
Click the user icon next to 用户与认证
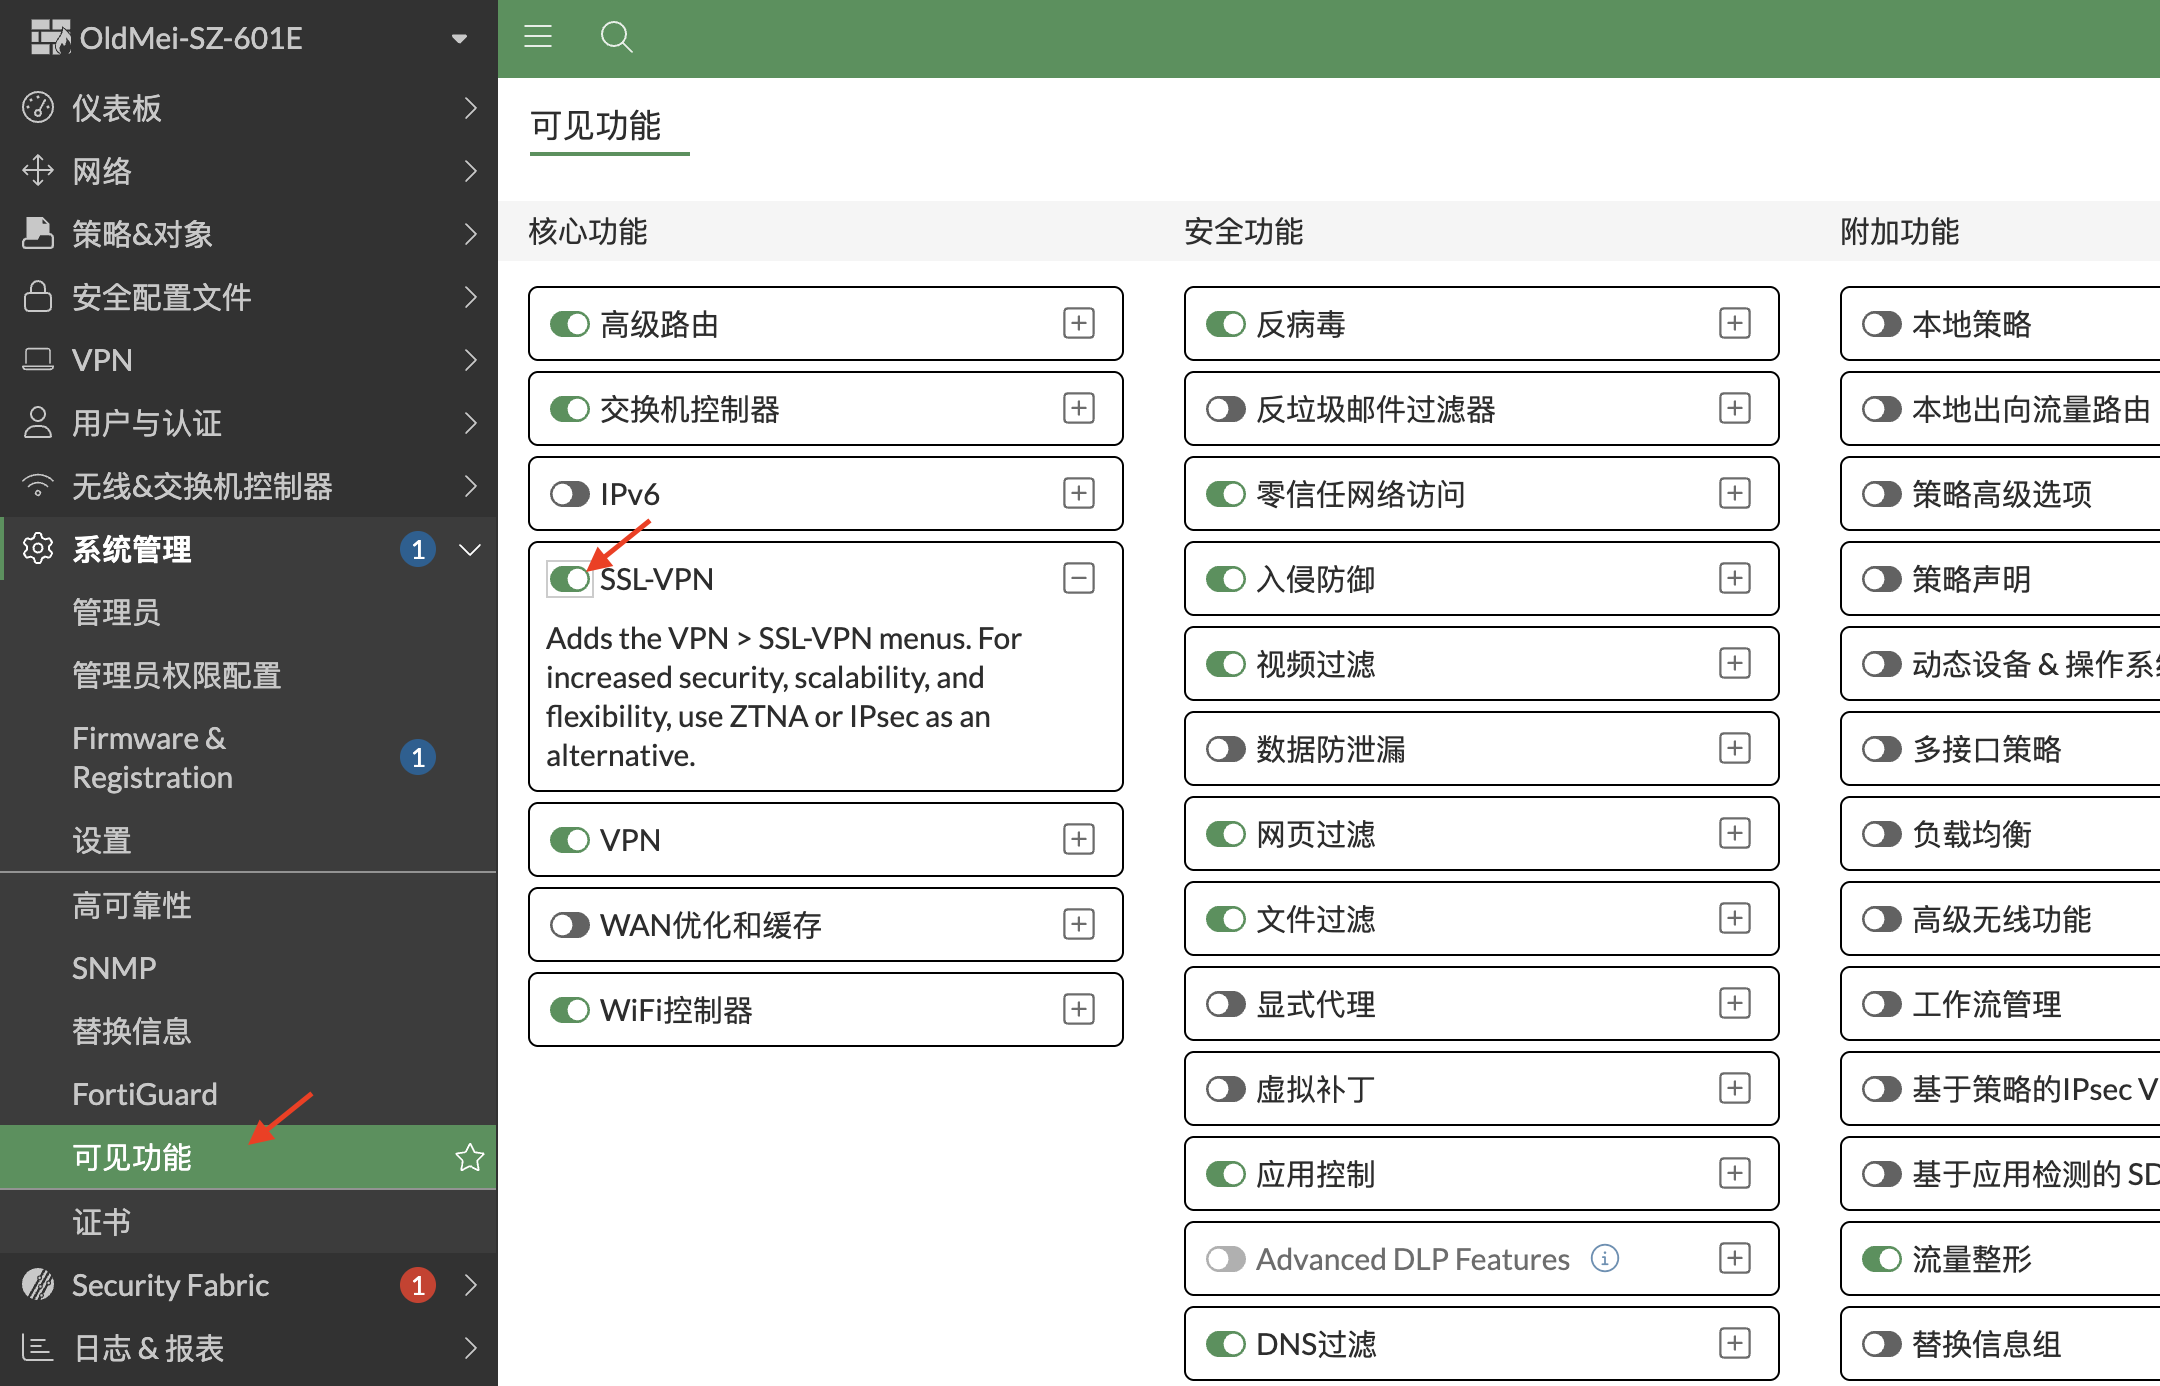(x=38, y=422)
